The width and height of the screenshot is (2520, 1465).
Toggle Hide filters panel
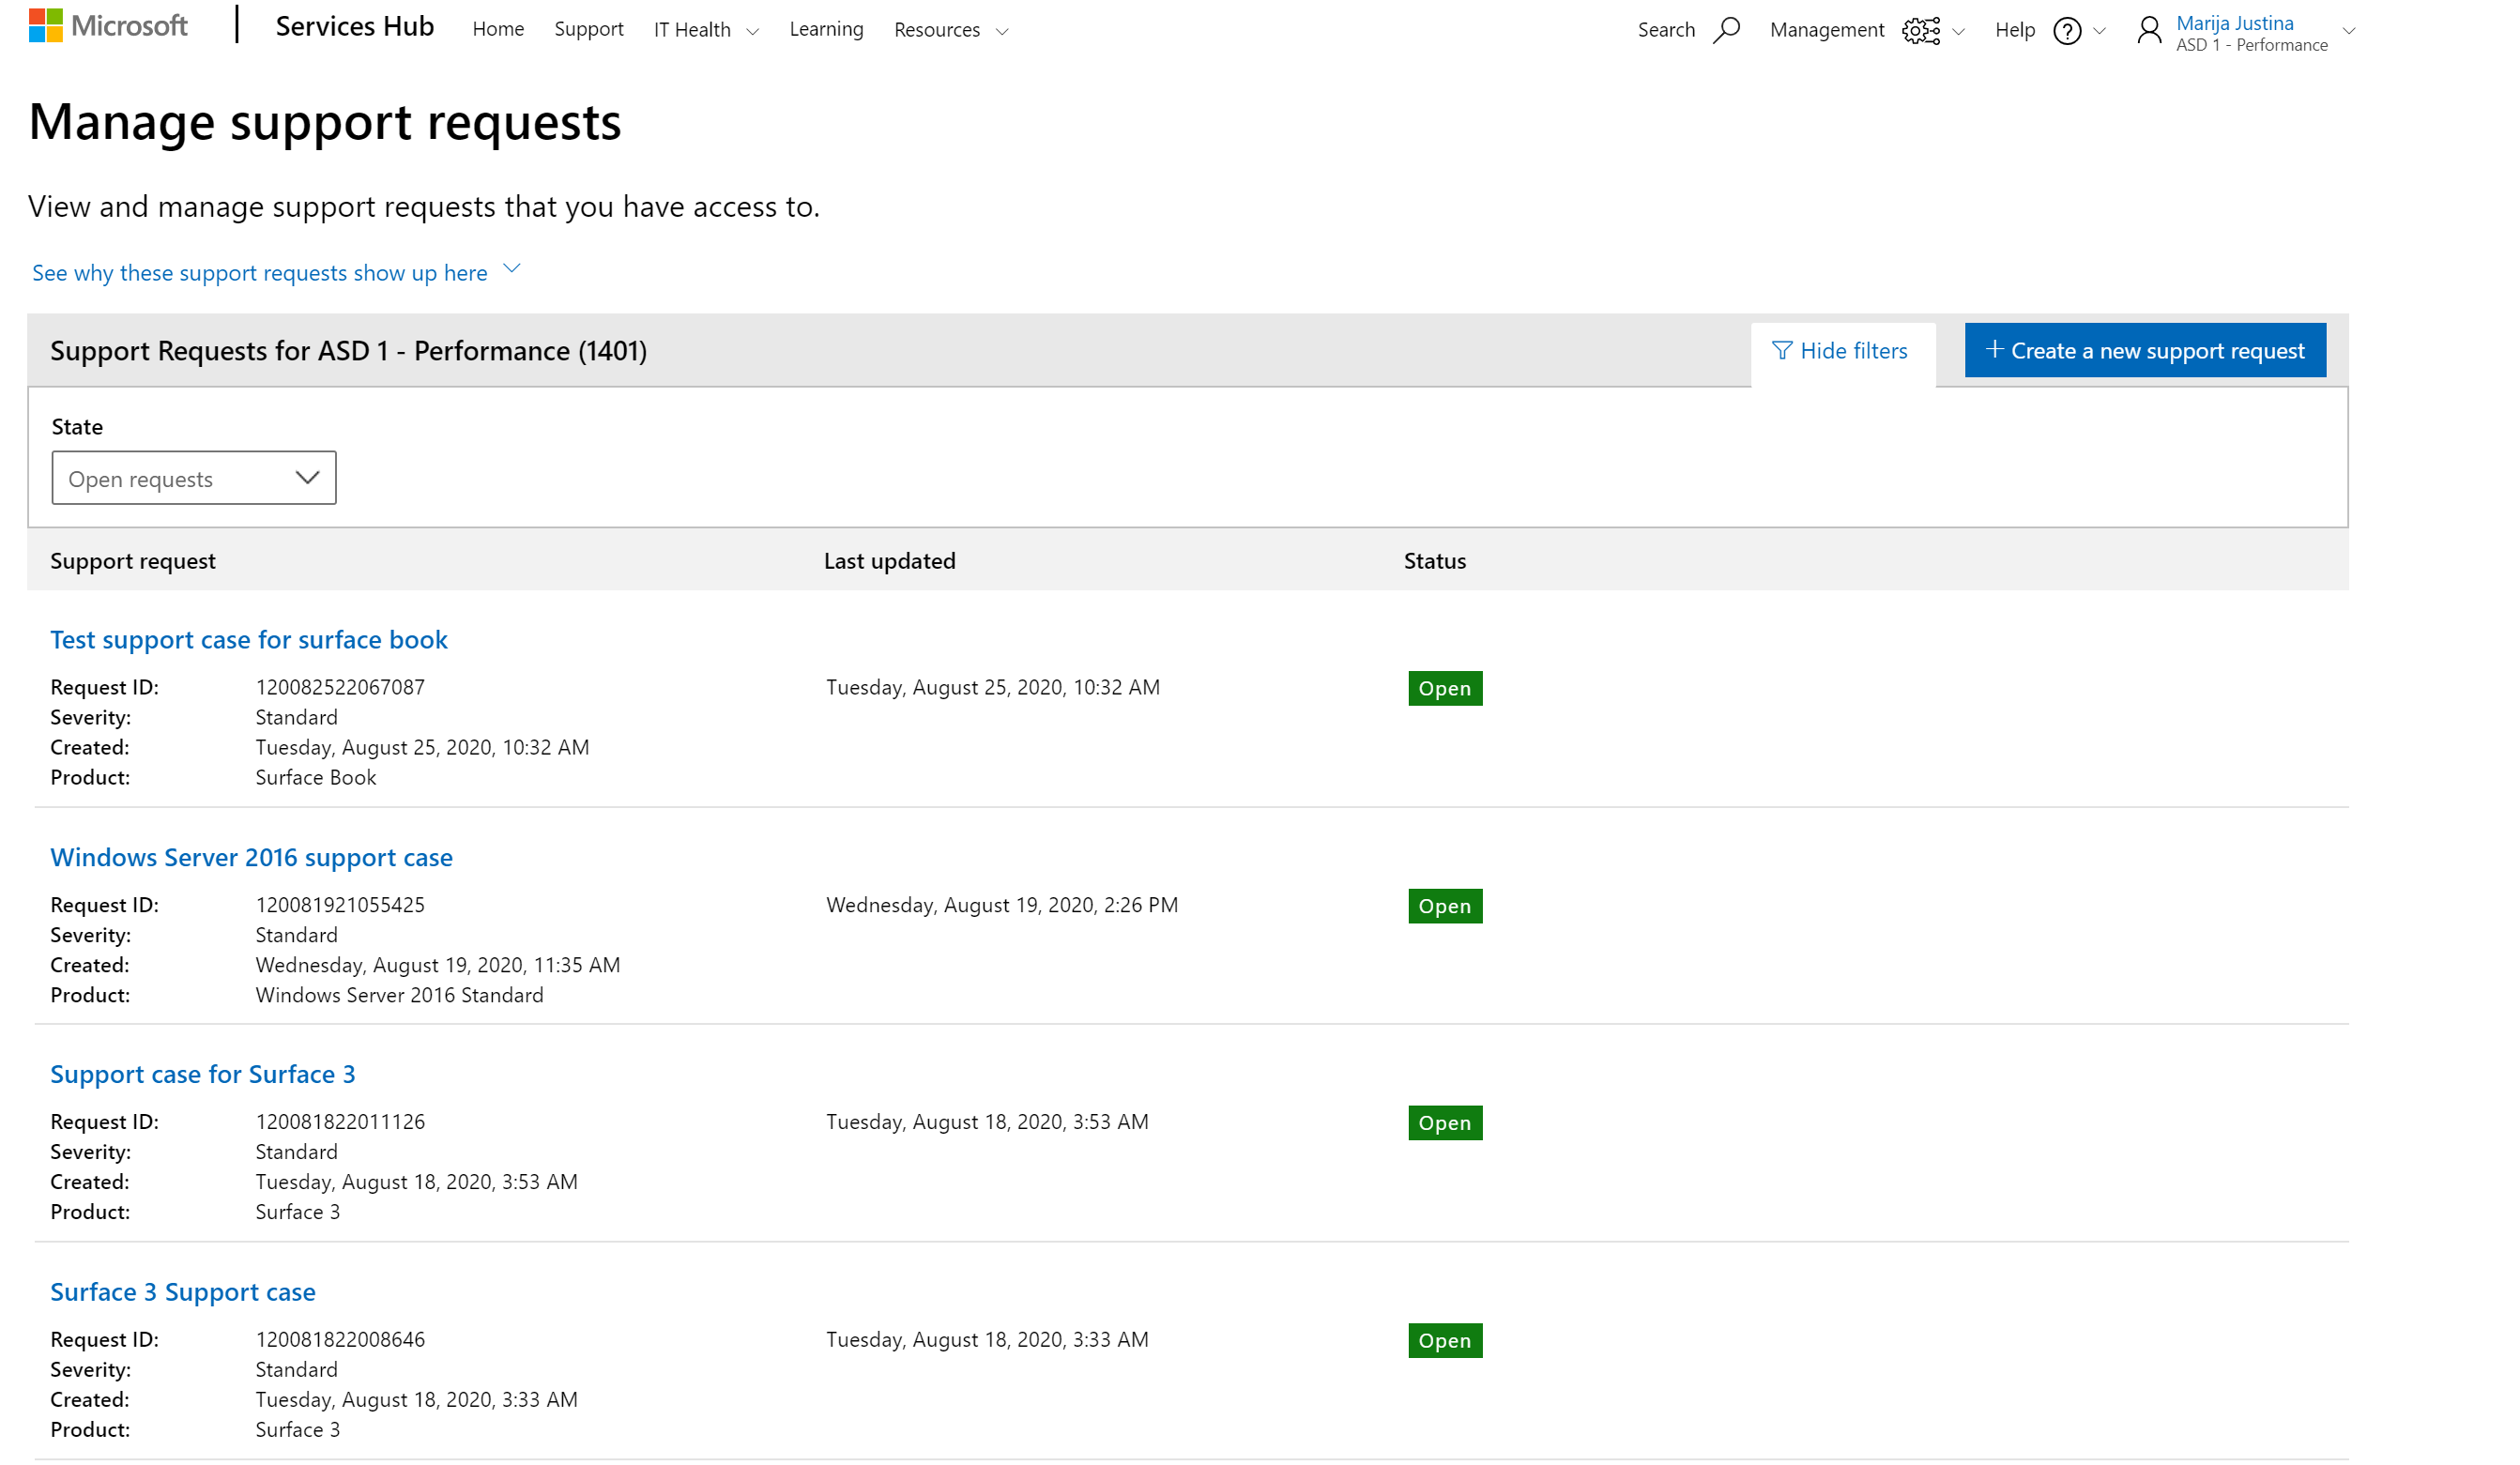tap(1840, 349)
